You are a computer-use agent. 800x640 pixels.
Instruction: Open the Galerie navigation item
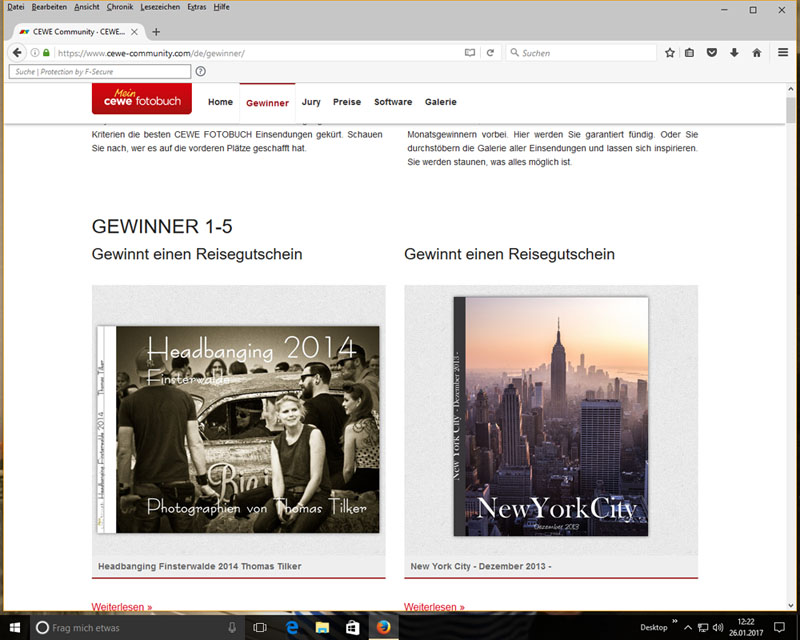pos(440,102)
